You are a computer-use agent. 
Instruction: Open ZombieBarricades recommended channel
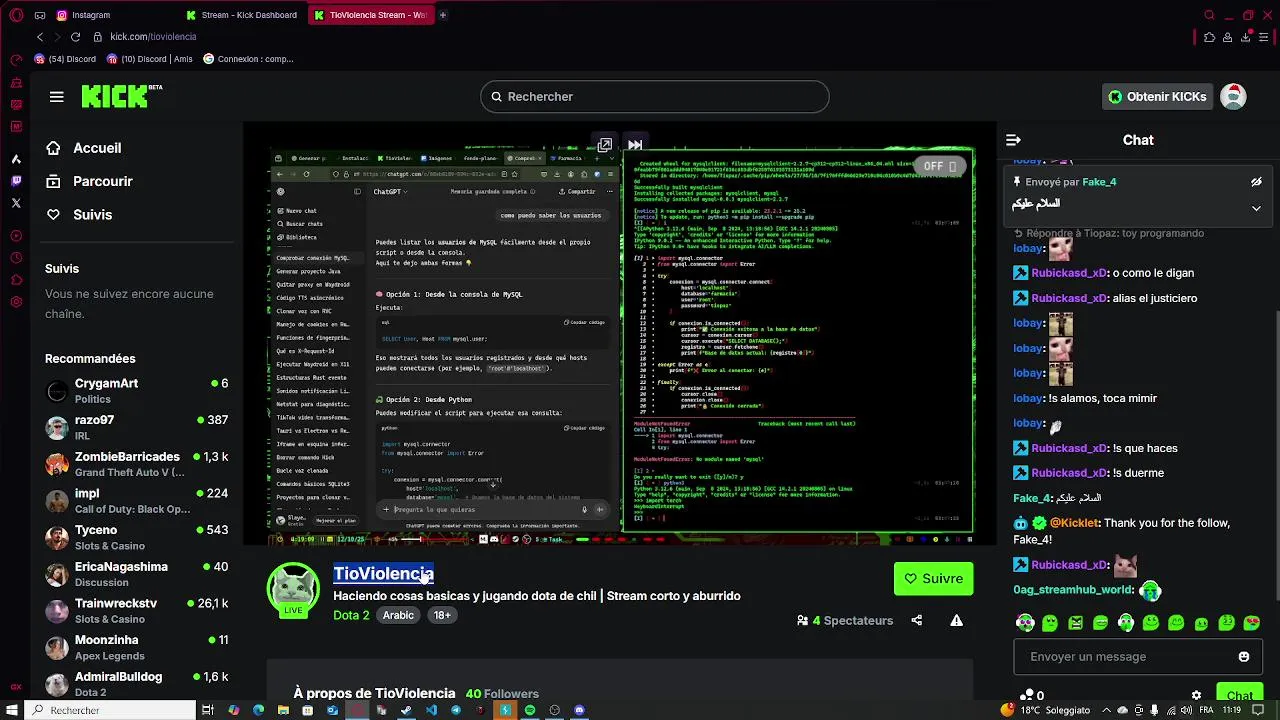pyautogui.click(x=137, y=464)
